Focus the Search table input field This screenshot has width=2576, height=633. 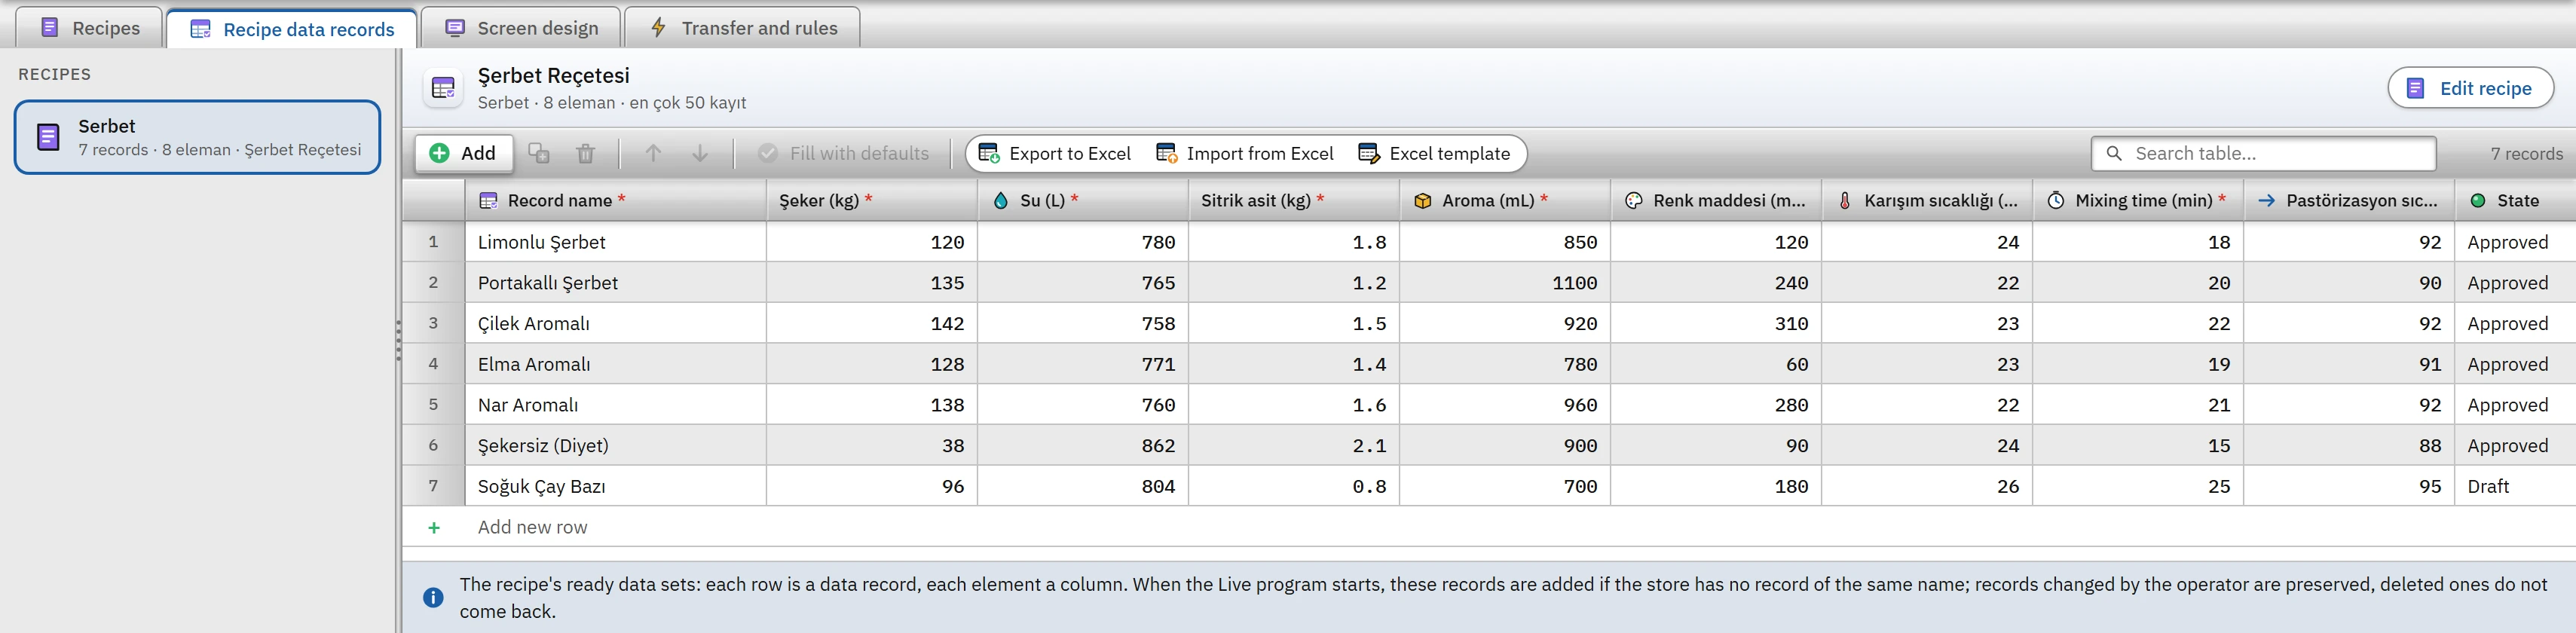coord(2263,153)
